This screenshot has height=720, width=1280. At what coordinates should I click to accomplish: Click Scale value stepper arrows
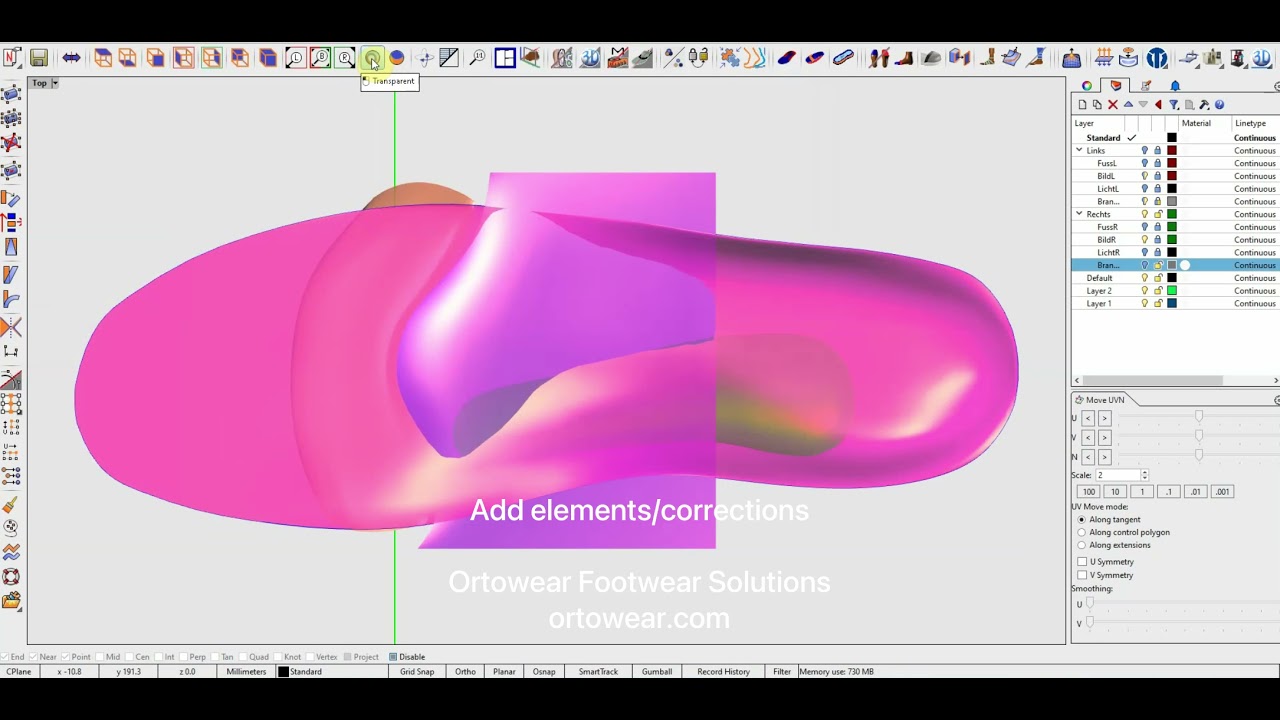tap(1144, 475)
